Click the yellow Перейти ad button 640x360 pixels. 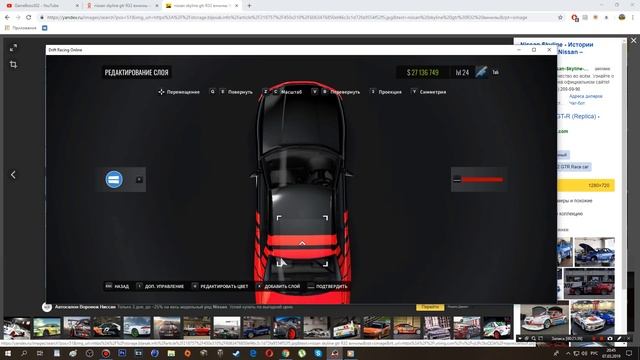430,307
